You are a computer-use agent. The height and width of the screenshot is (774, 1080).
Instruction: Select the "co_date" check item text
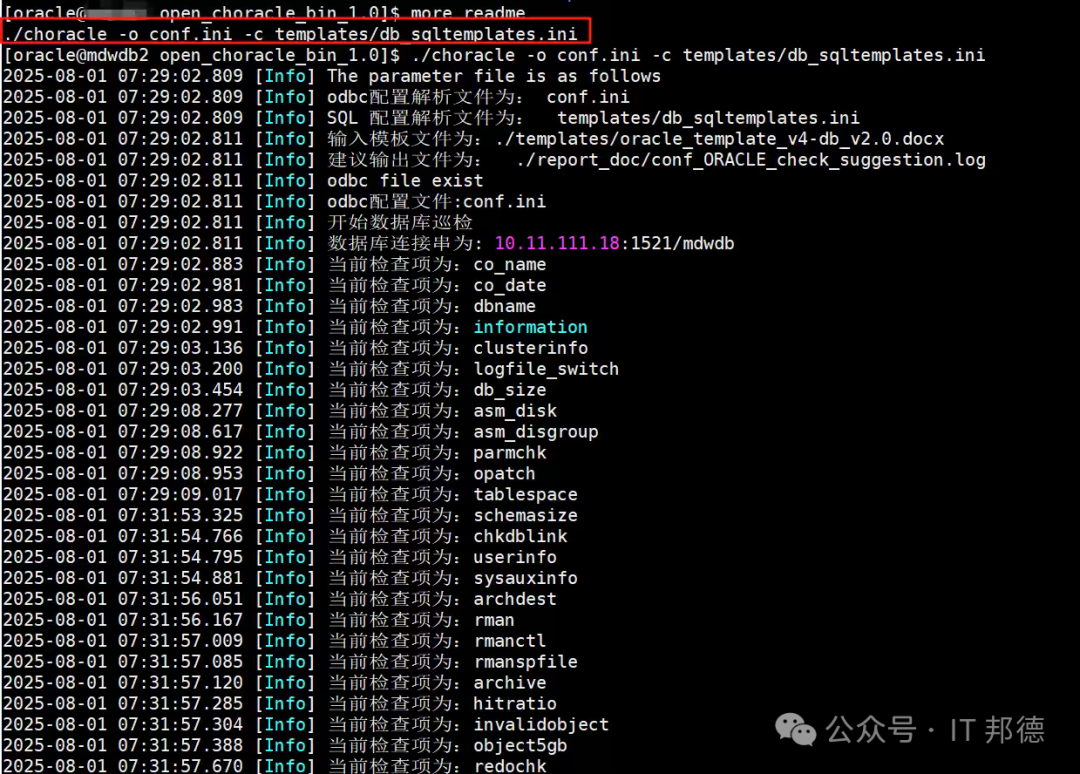[x=510, y=285]
